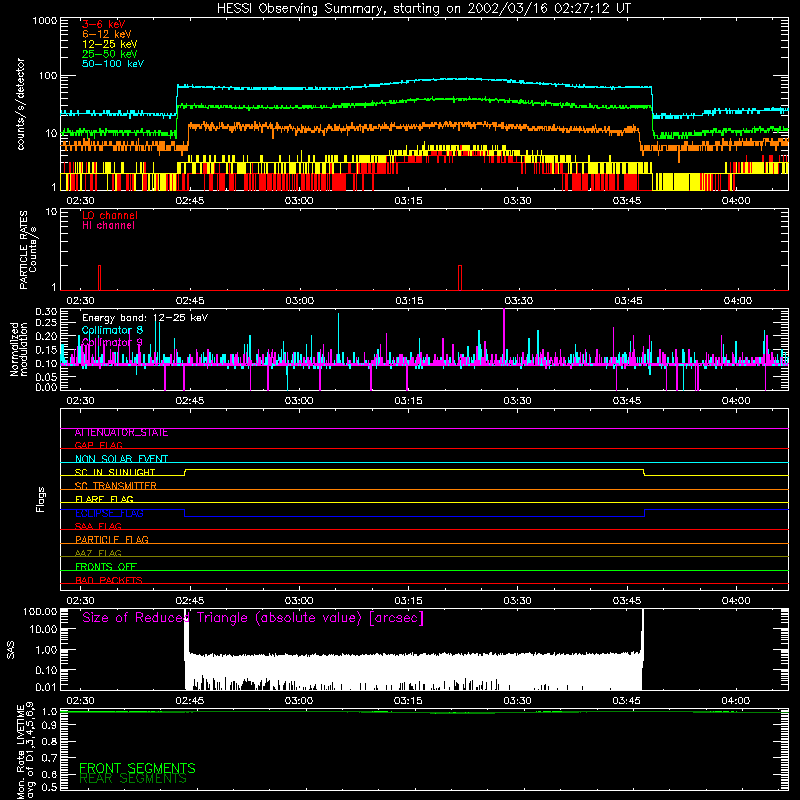Click 03:15 time label under count-rate plot
Image resolution: width=800 pixels, height=800 pixels.
pos(408,201)
